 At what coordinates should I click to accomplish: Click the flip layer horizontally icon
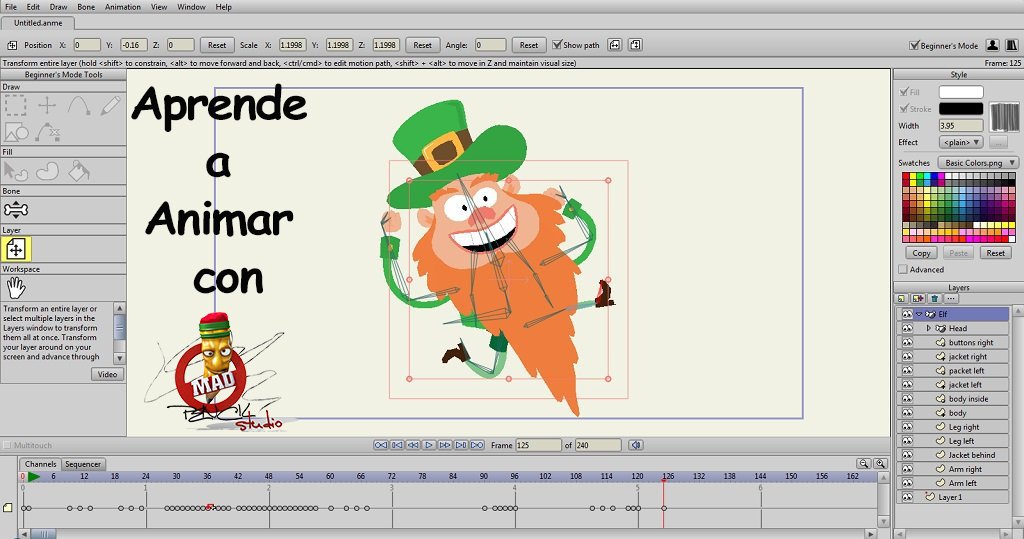click(615, 44)
